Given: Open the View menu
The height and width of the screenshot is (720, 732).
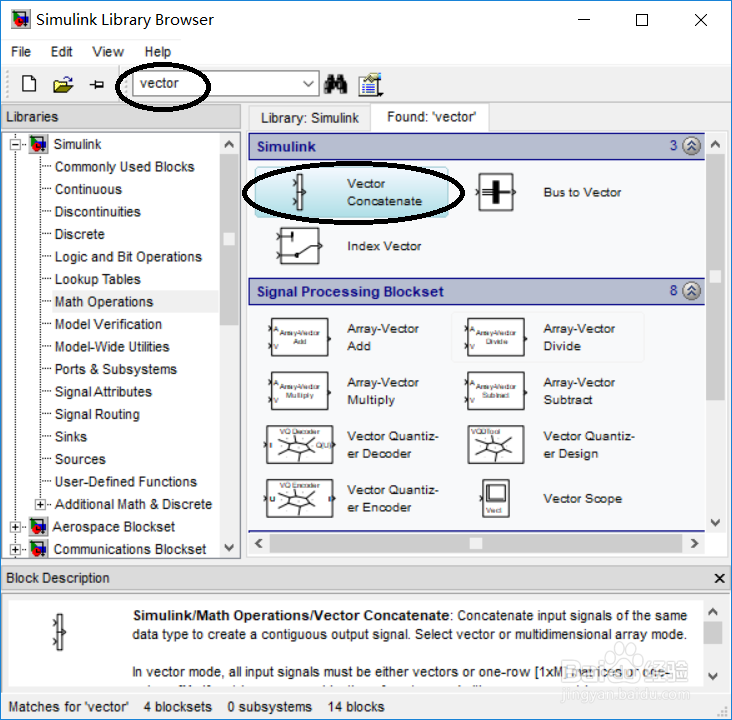Looking at the screenshot, I should (108, 52).
